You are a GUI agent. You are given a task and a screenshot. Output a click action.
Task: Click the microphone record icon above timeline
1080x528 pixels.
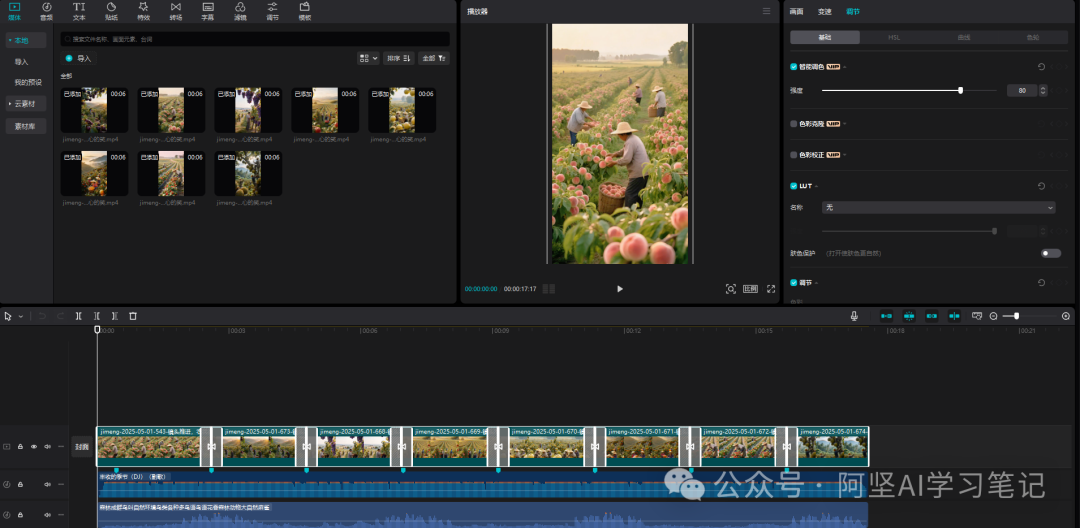pyautogui.click(x=854, y=316)
